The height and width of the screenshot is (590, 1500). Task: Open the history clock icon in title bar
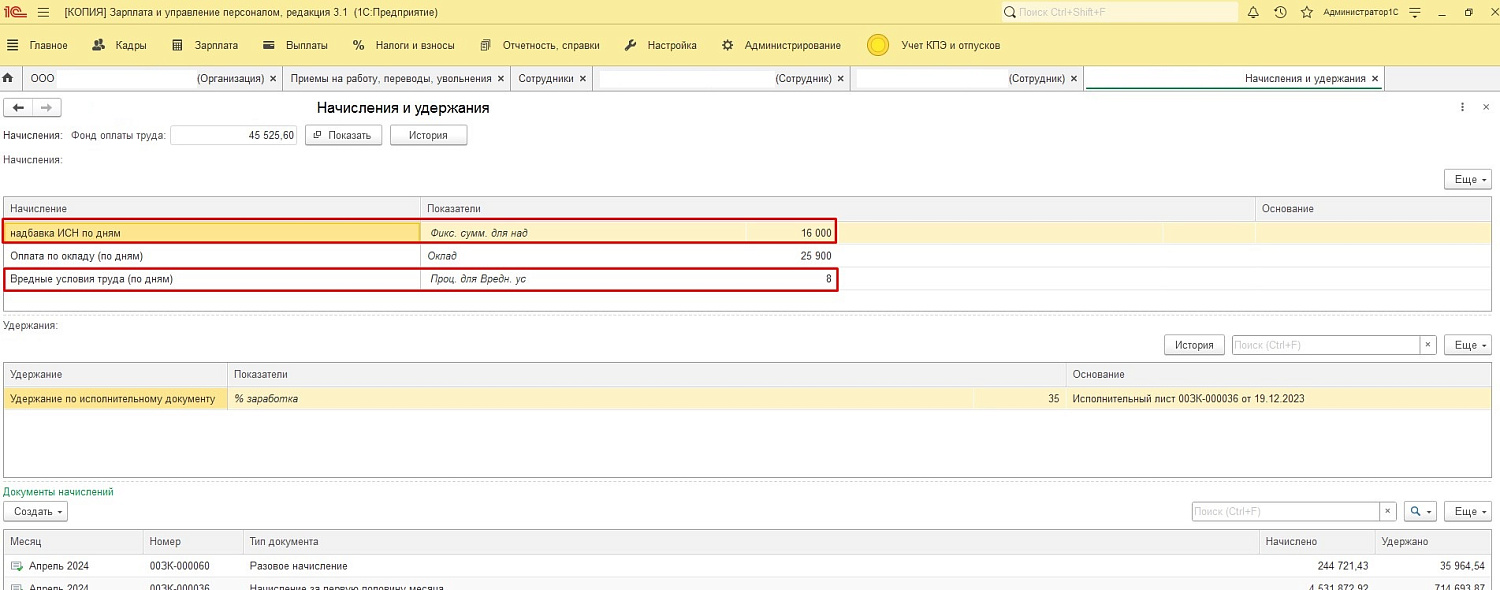pos(1280,13)
